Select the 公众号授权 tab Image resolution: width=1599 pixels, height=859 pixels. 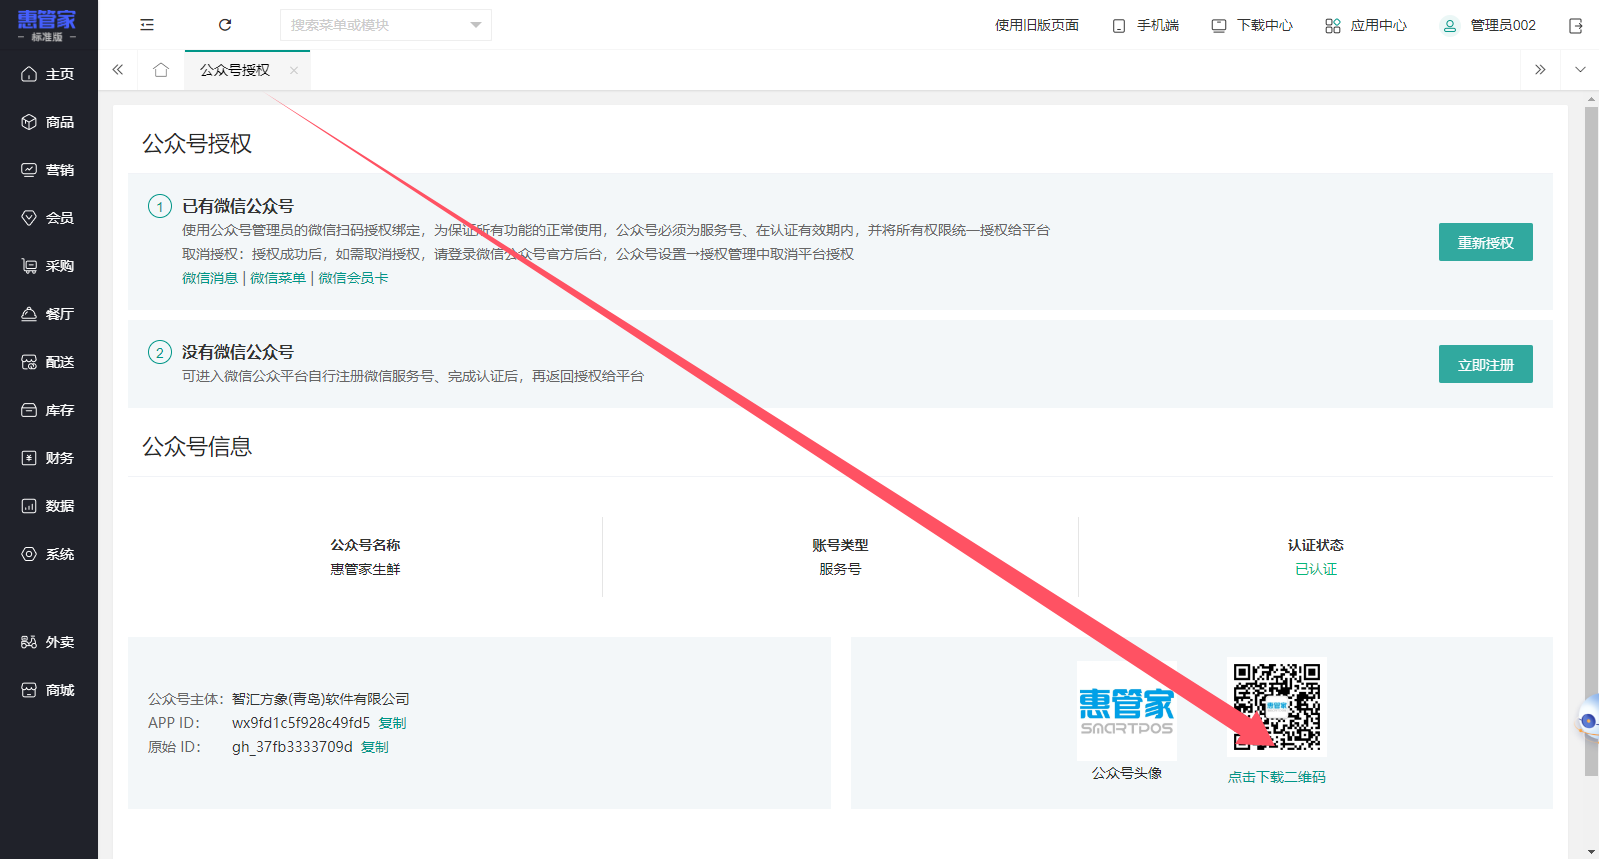(235, 70)
